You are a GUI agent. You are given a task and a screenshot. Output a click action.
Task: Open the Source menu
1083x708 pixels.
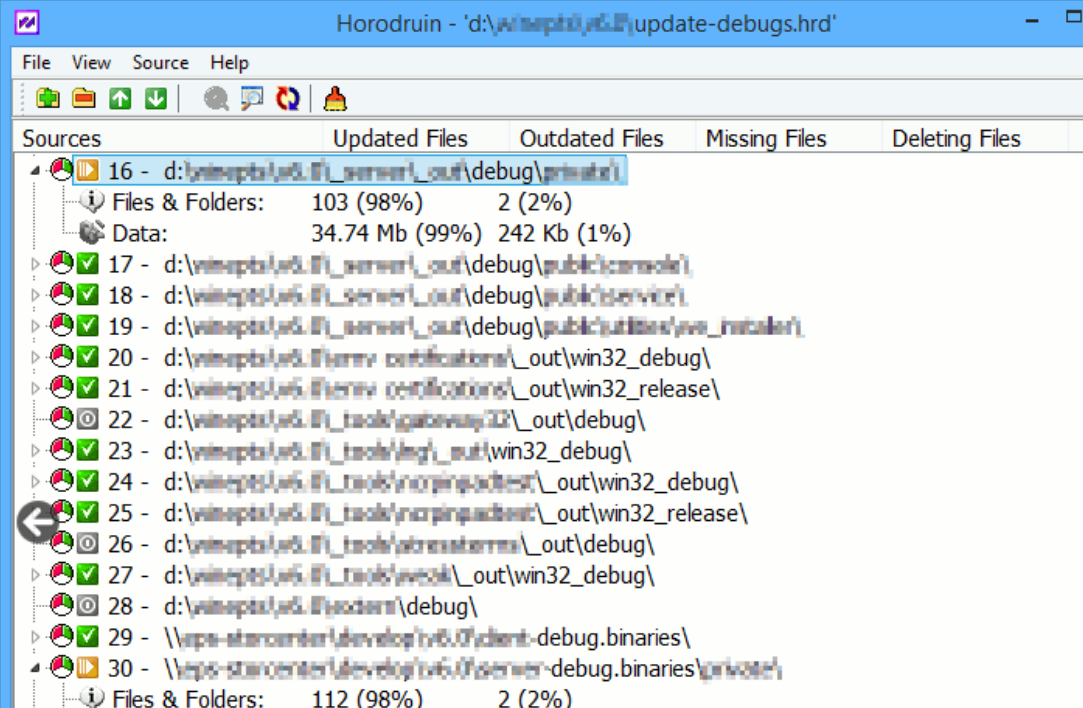pyautogui.click(x=160, y=62)
